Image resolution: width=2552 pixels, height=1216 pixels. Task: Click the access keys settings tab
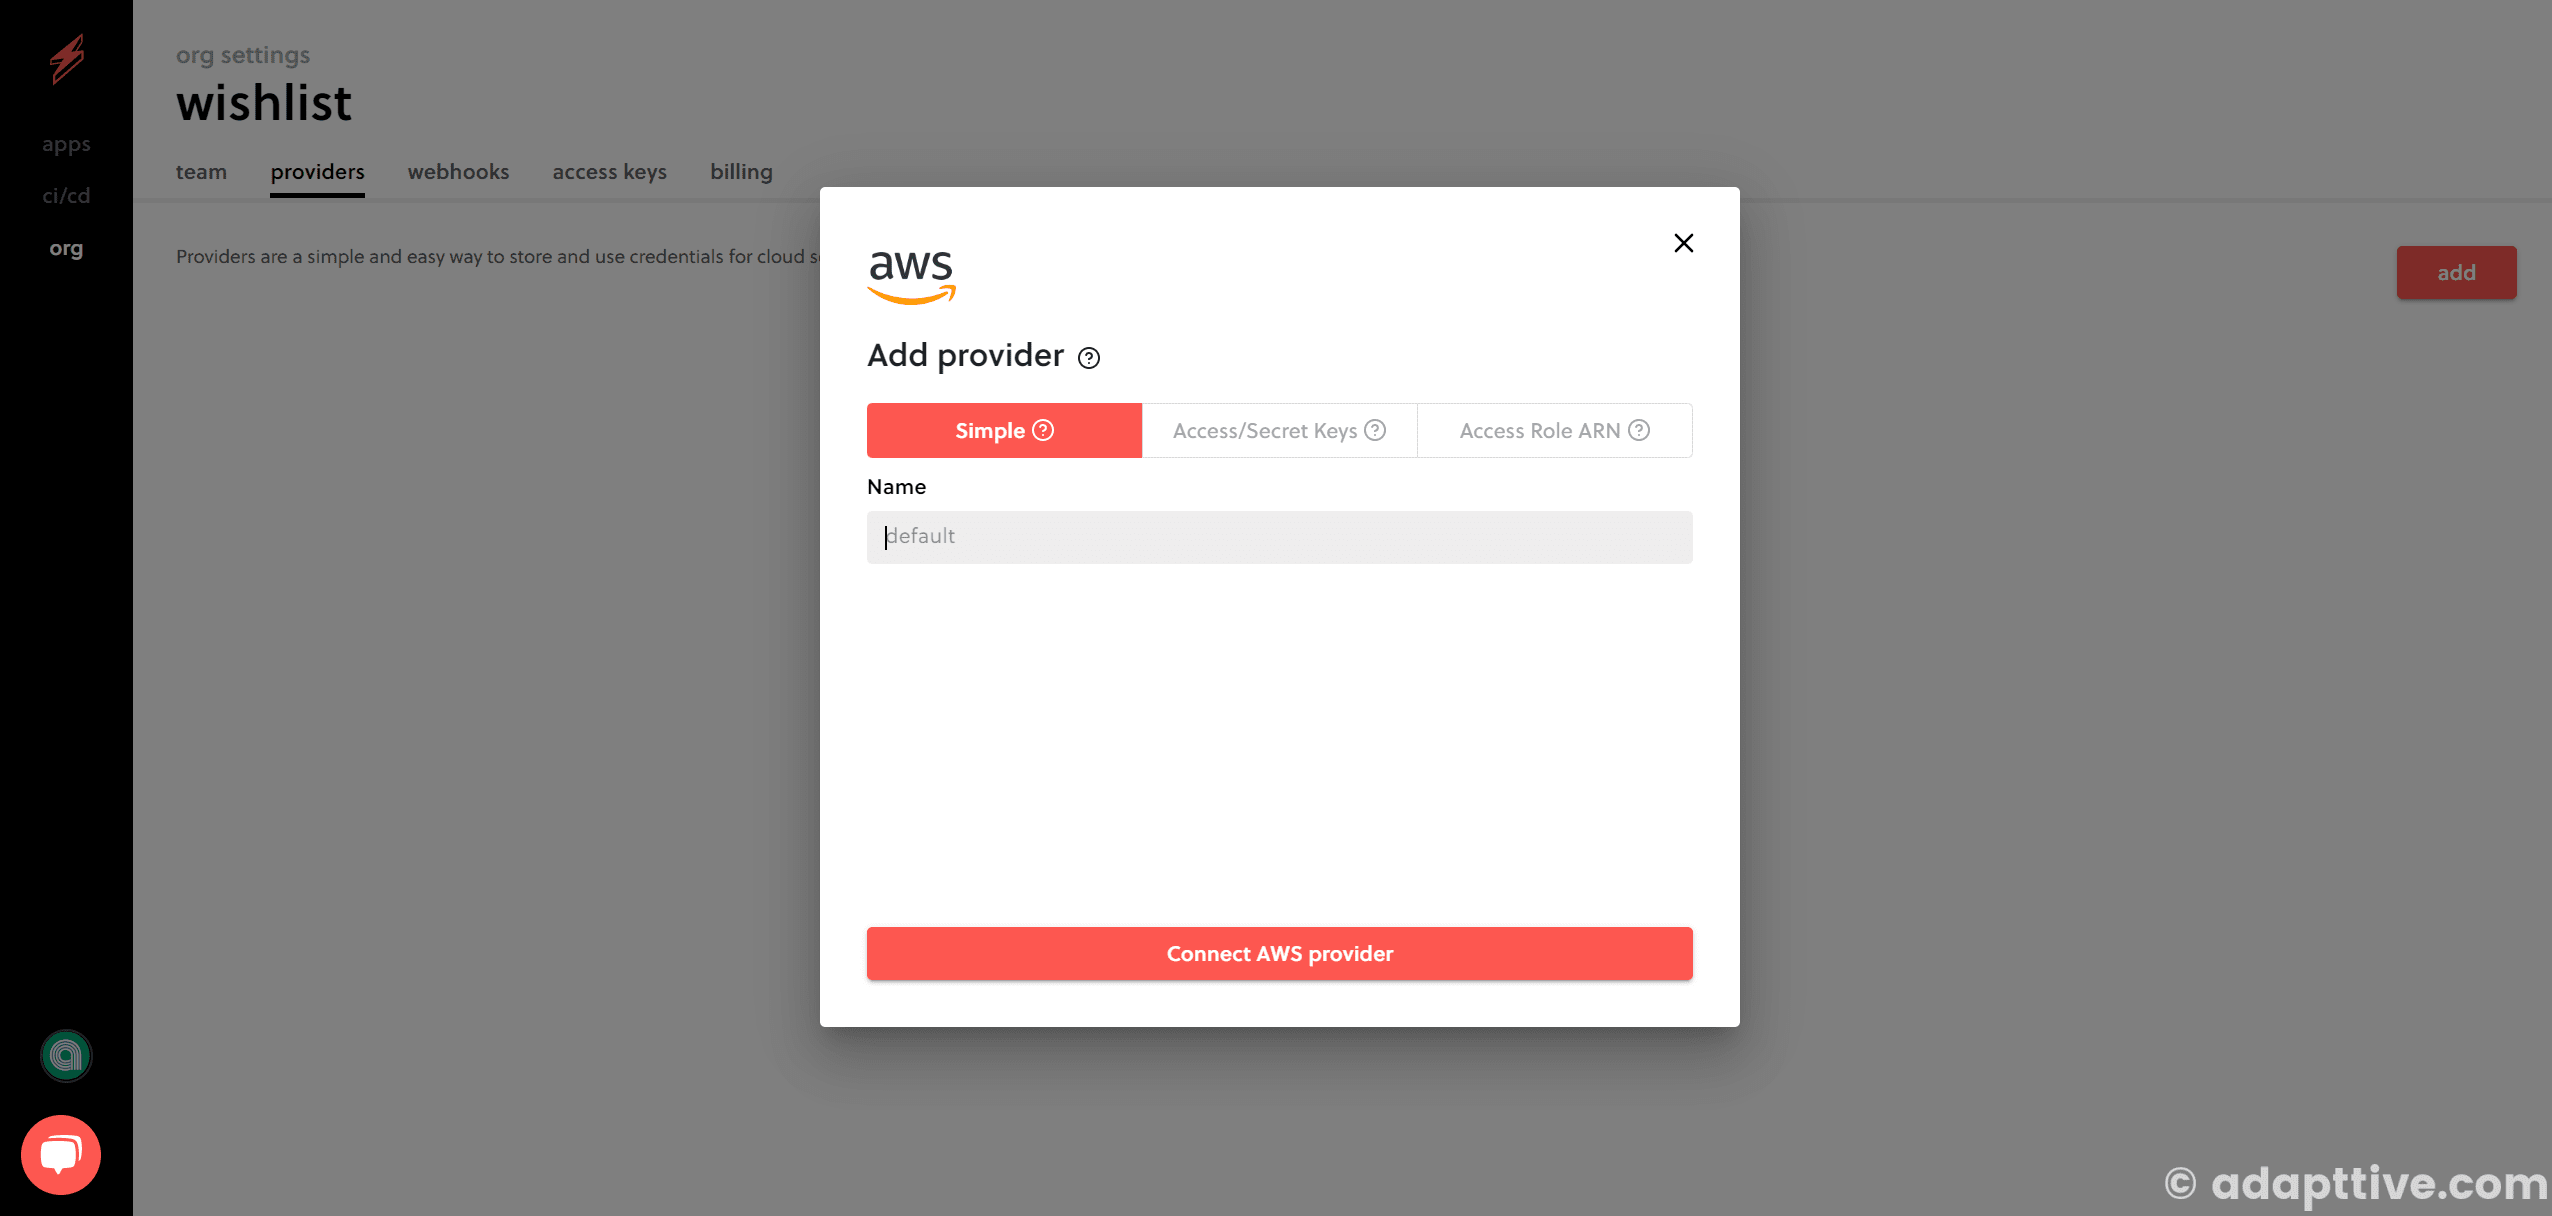click(x=607, y=169)
